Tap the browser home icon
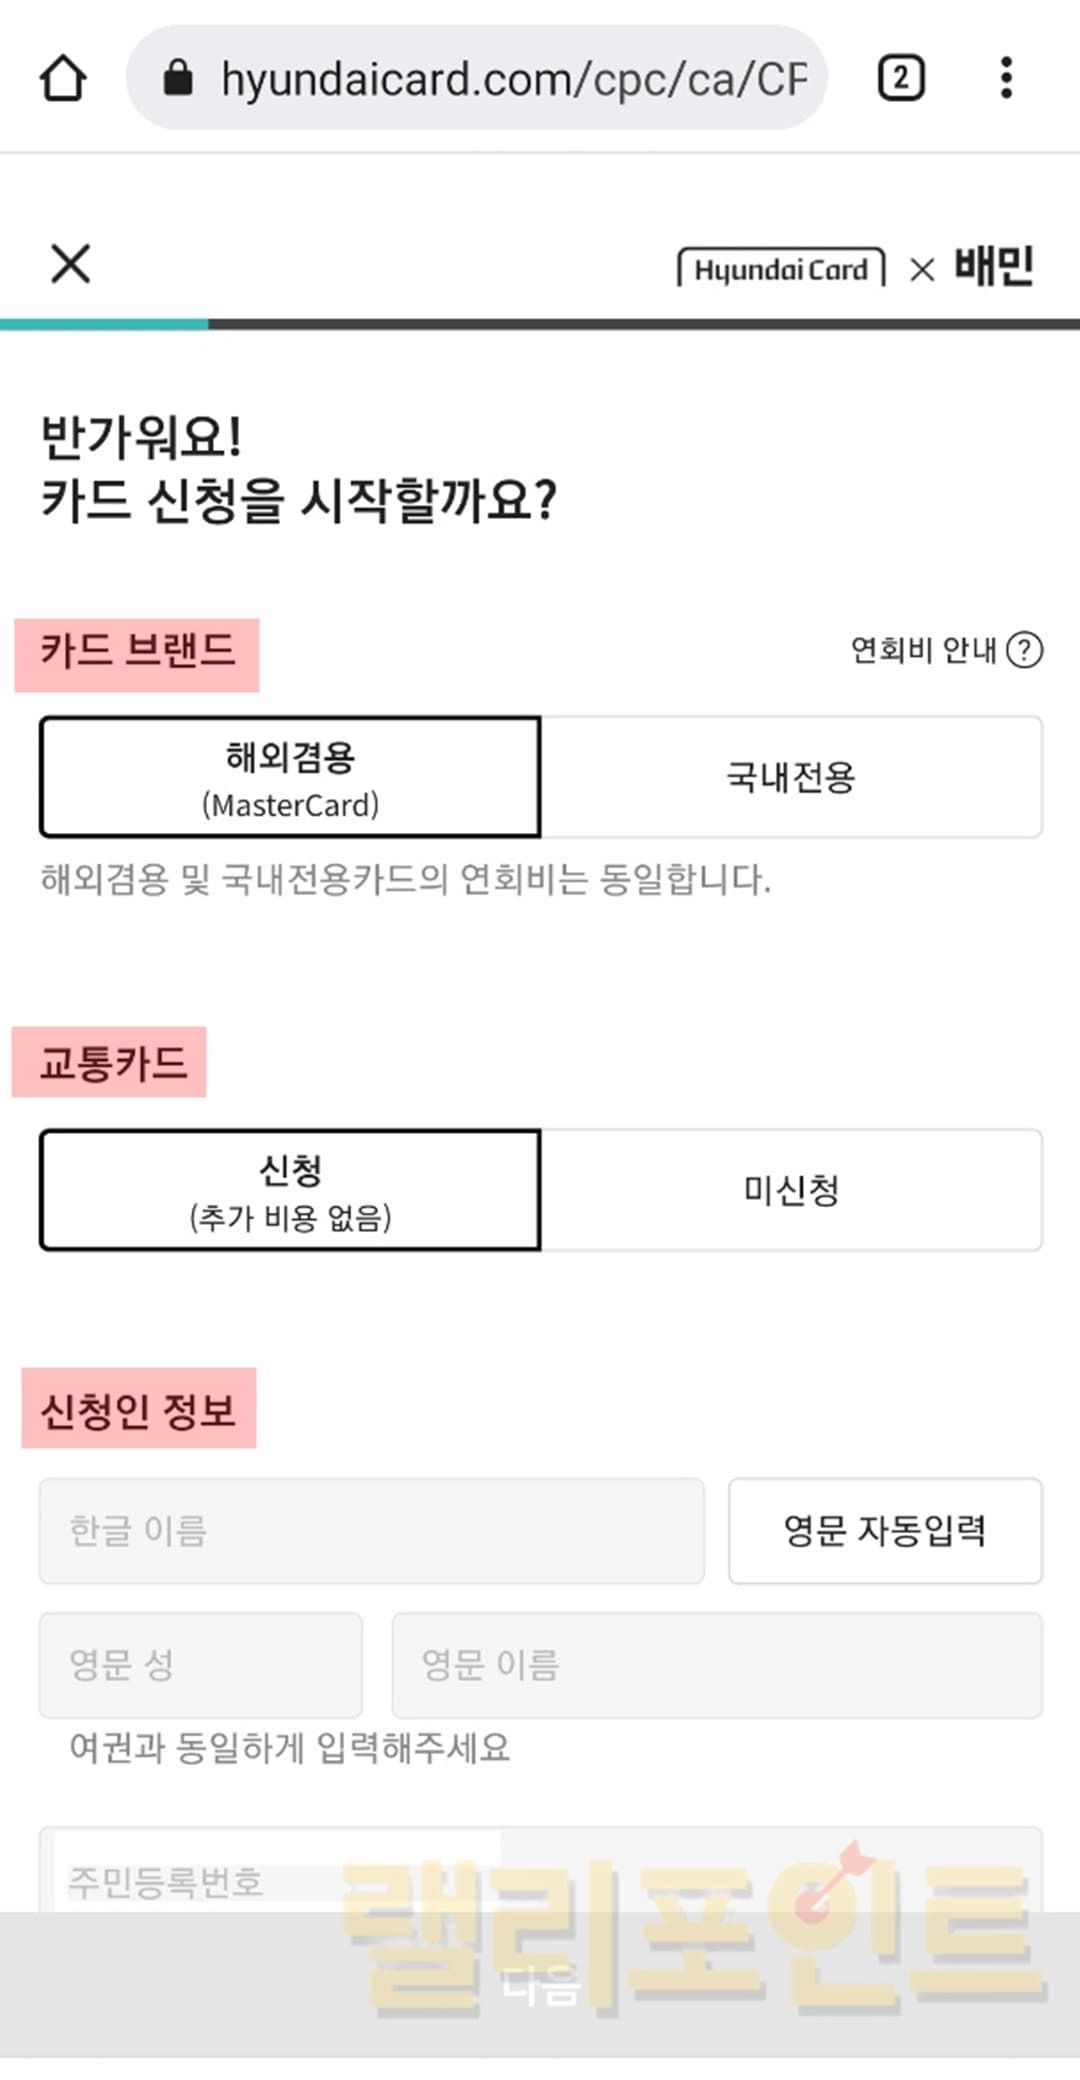 pos(63,78)
